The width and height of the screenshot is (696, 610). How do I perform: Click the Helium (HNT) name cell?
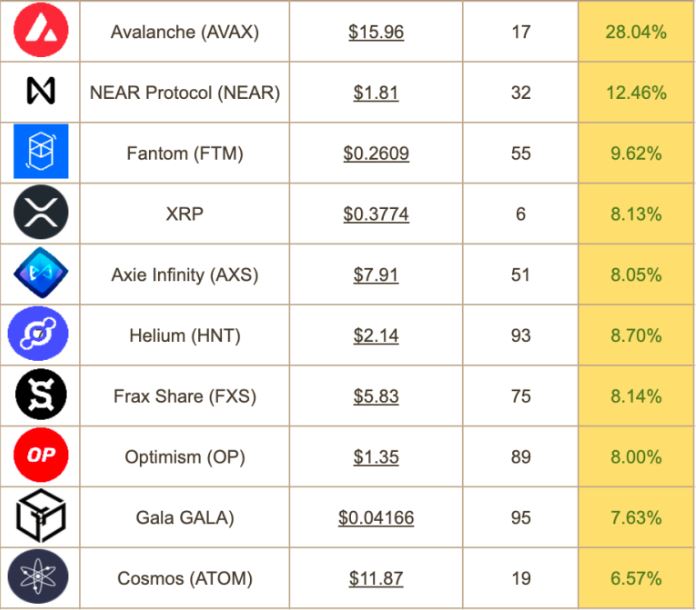(185, 335)
